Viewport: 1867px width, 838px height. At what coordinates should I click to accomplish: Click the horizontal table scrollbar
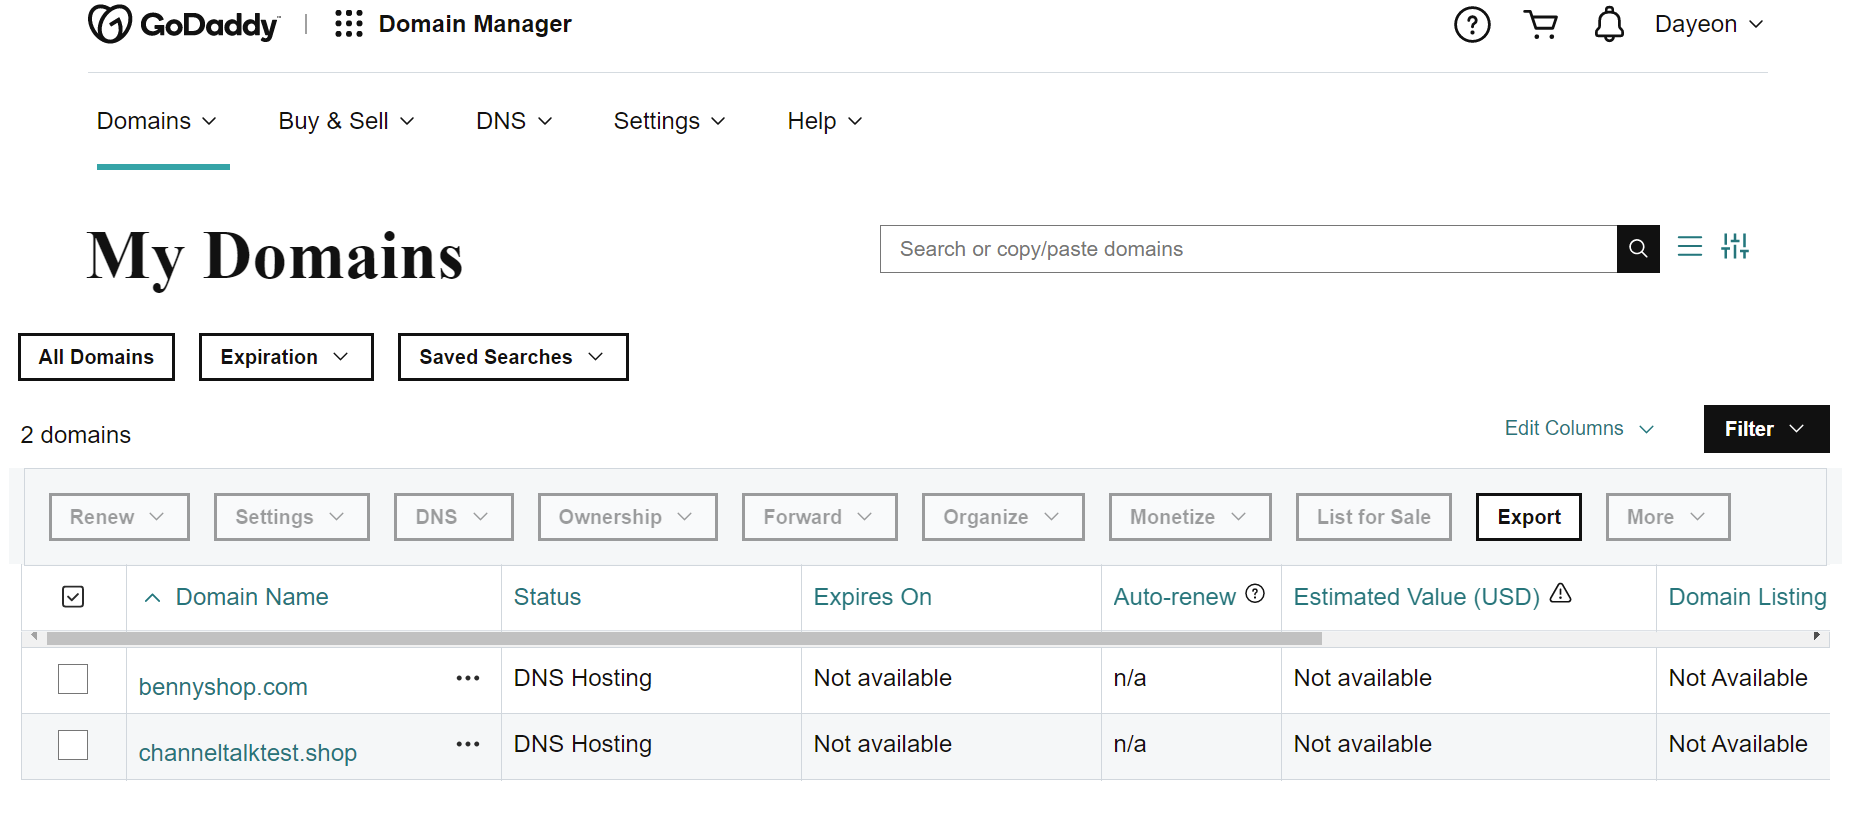tap(684, 638)
